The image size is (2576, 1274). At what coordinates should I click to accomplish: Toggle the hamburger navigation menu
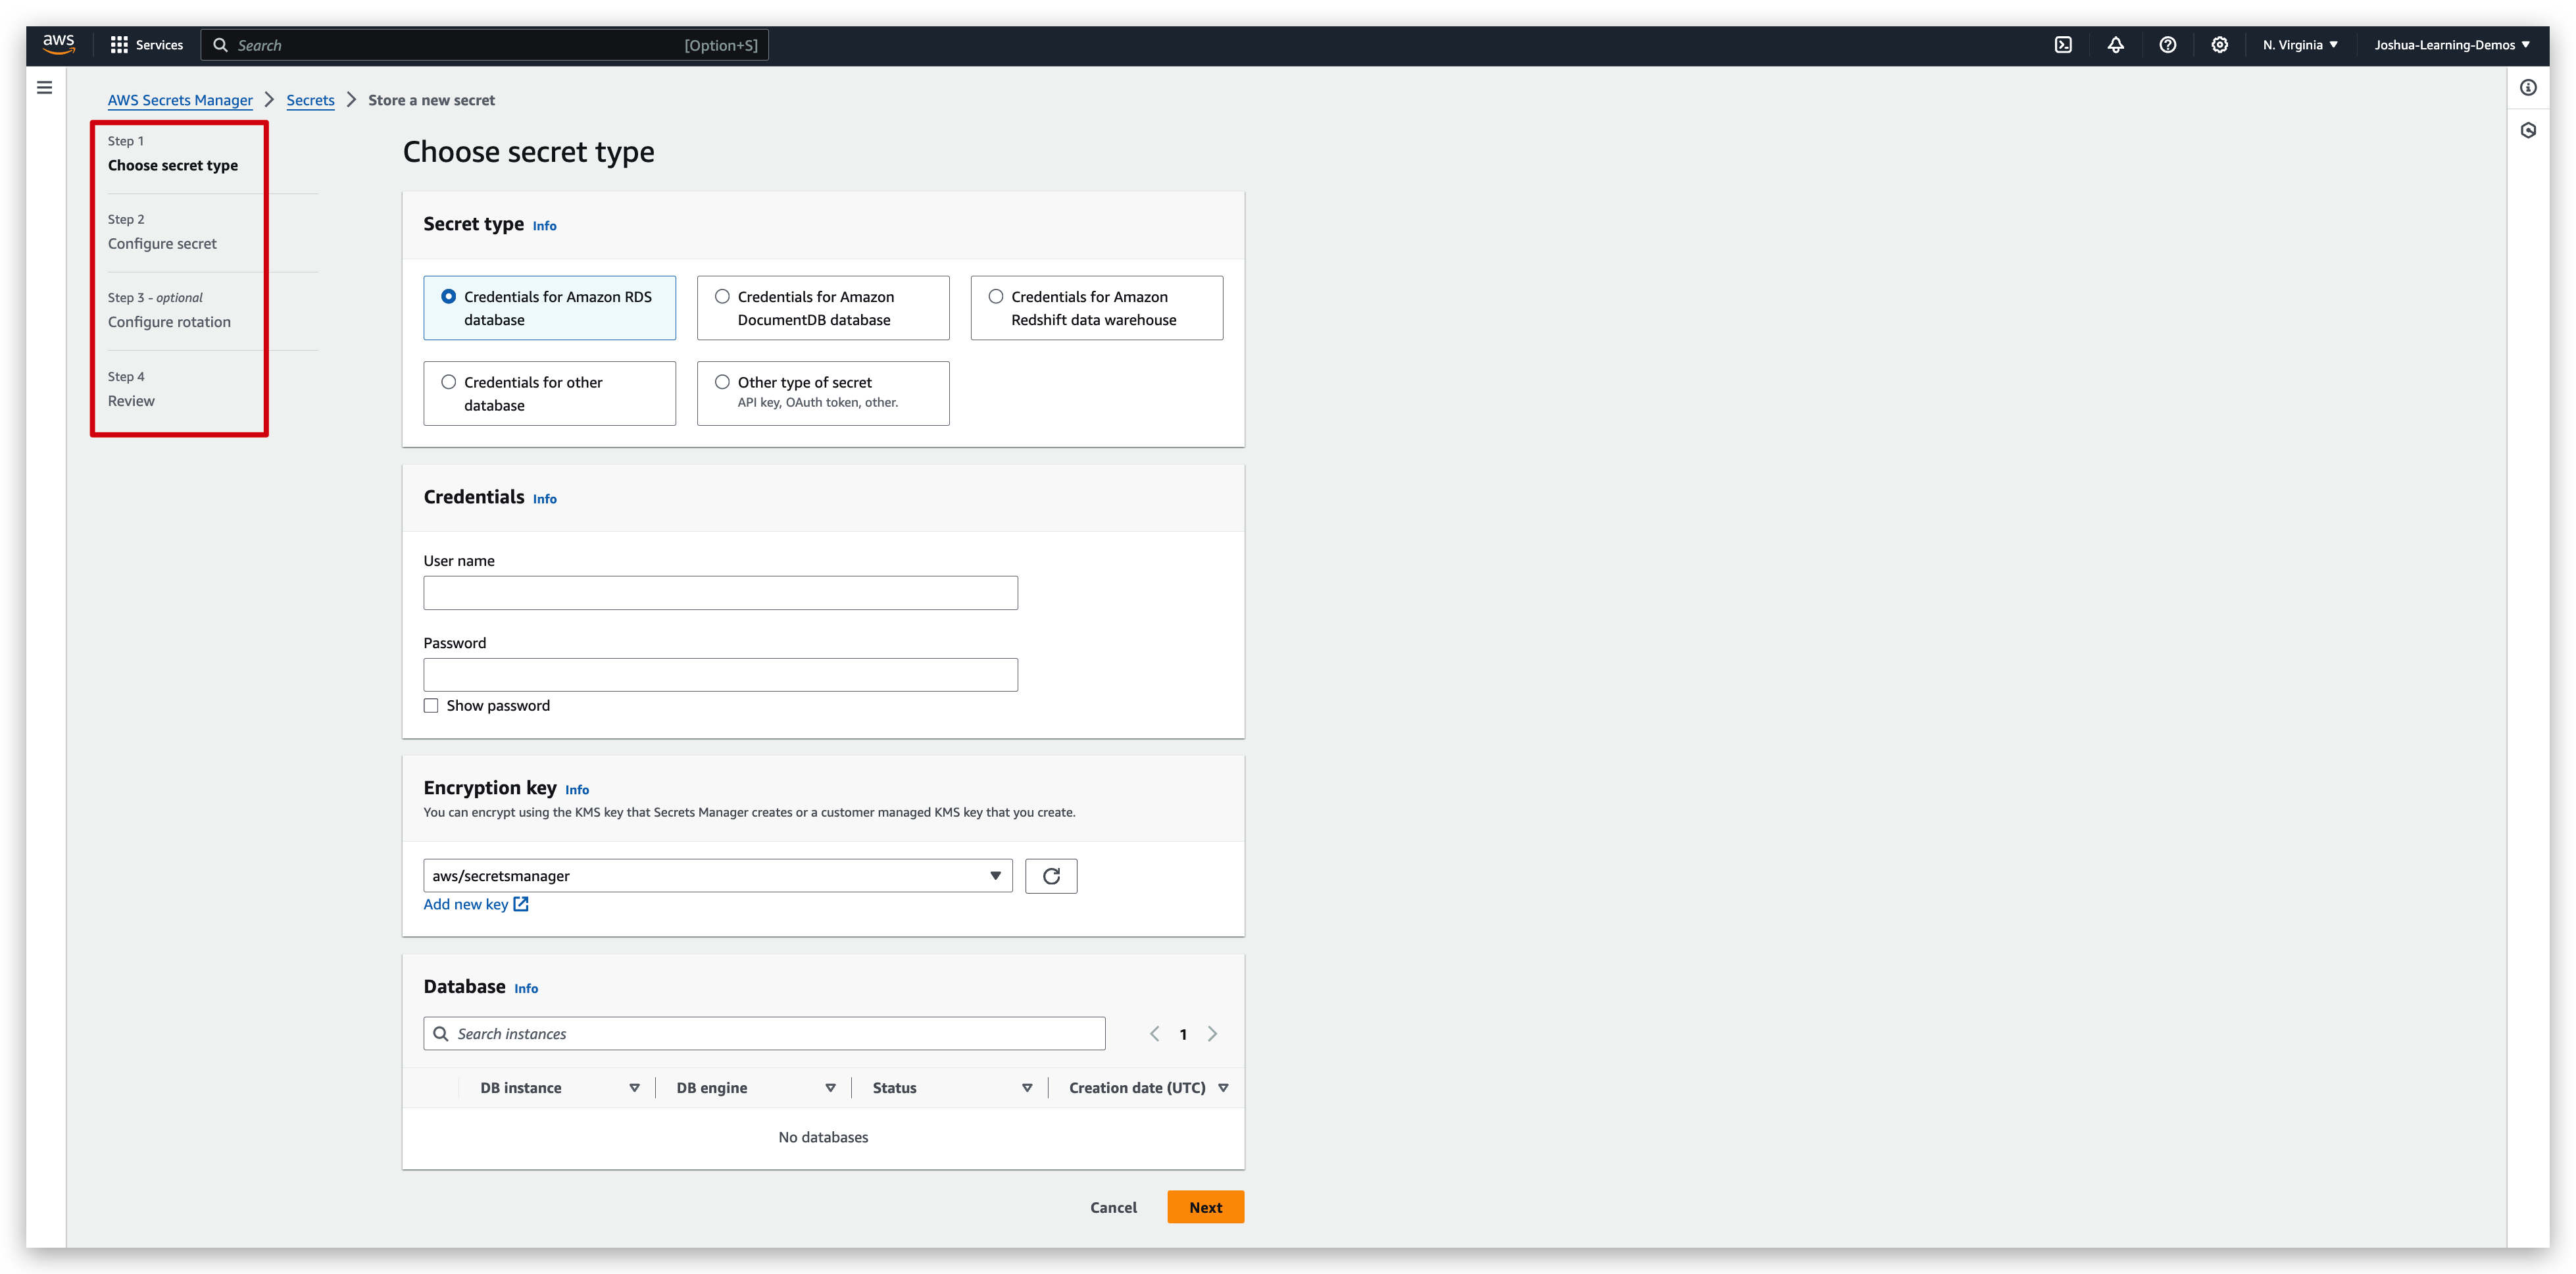pos(43,87)
